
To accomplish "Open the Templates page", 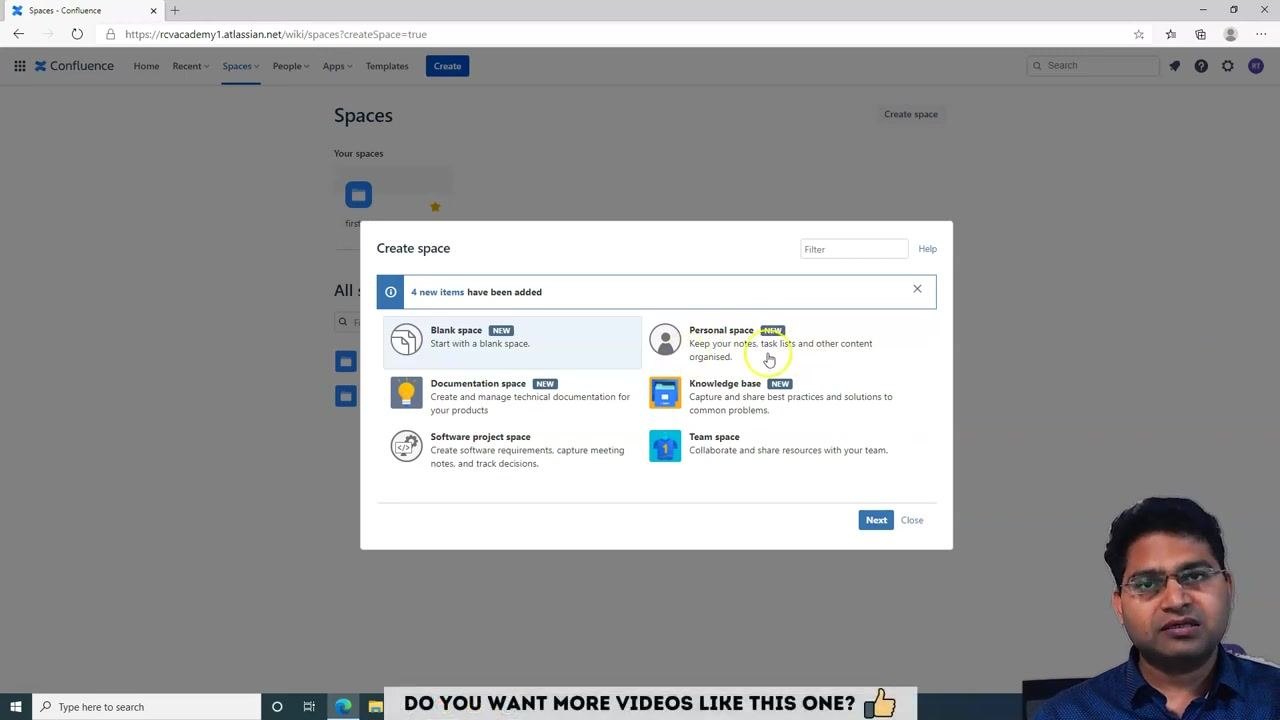I will [x=387, y=66].
